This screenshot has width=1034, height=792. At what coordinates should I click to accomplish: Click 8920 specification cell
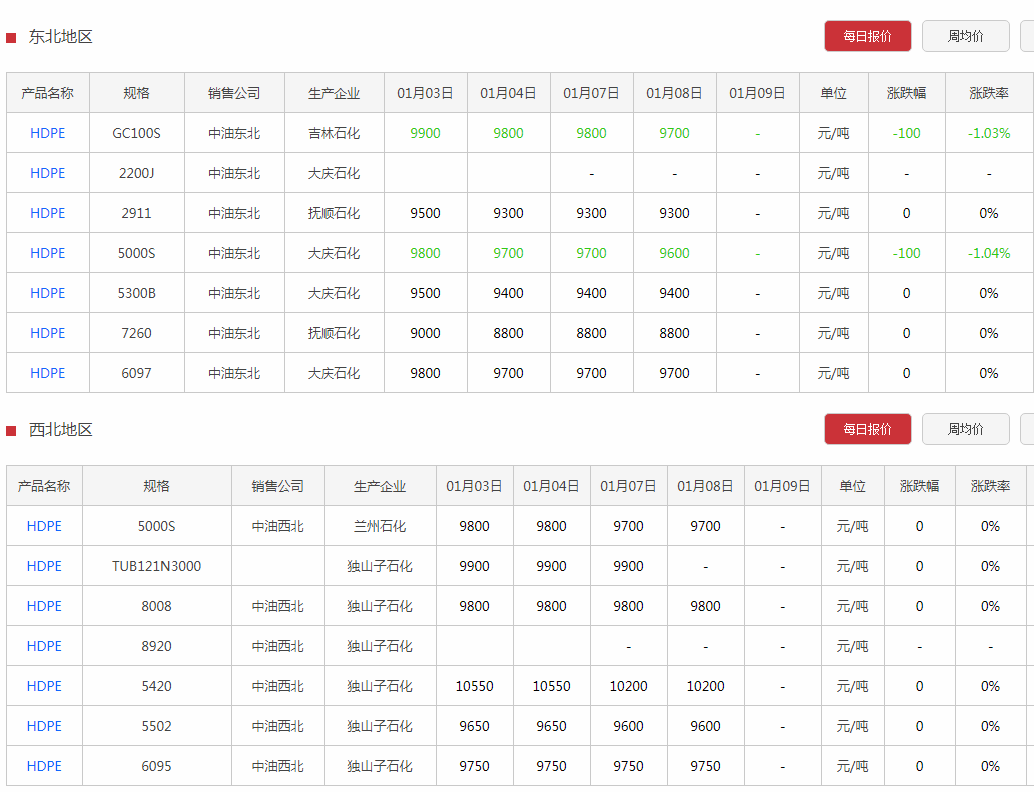[x=156, y=646]
